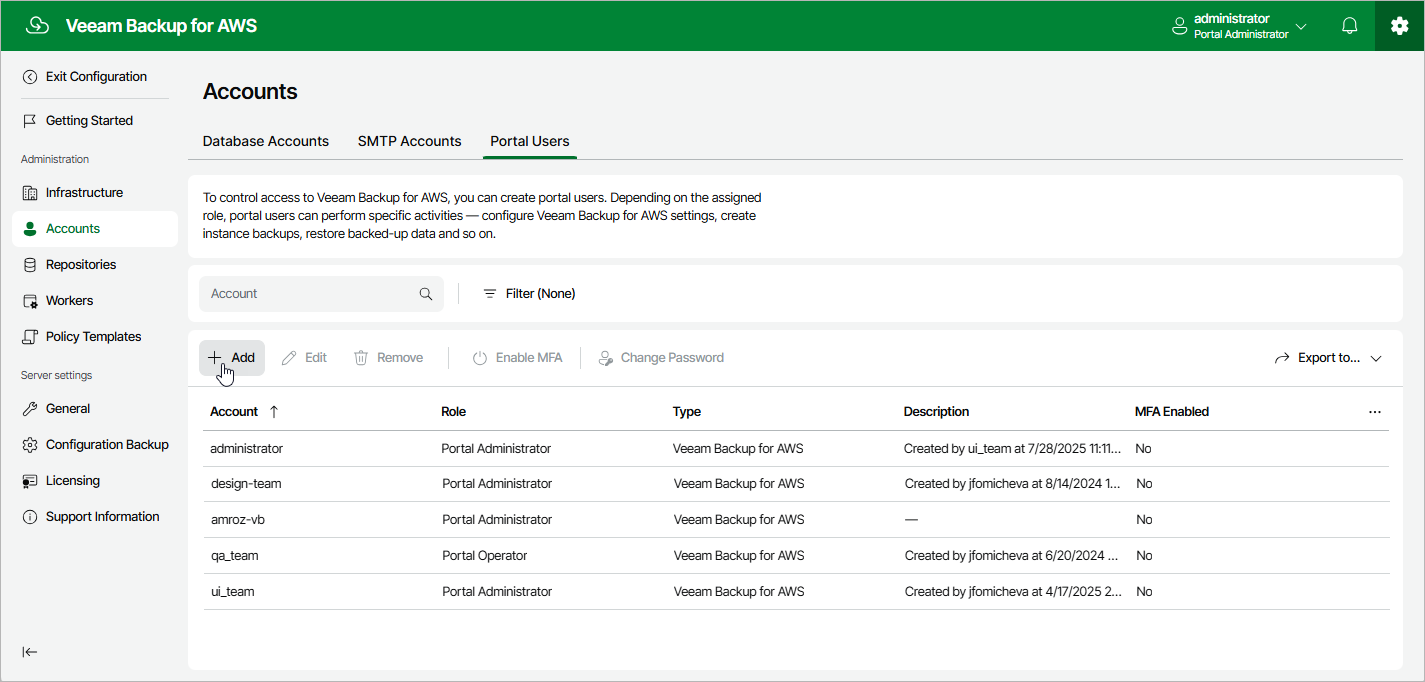Switch to SMTP Accounts tab
The image size is (1425, 682).
[x=410, y=141]
